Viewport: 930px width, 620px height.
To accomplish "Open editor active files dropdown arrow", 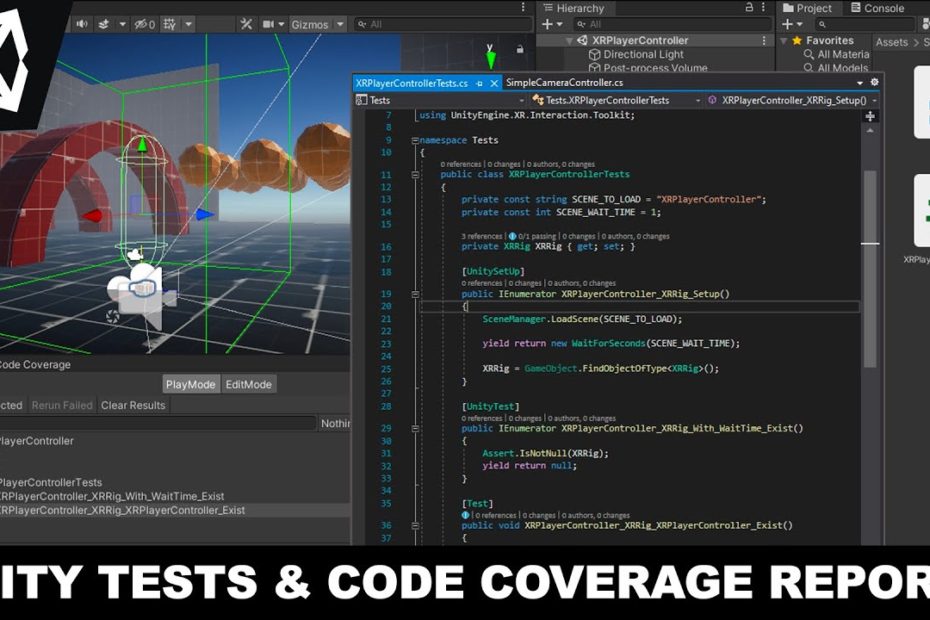I will pos(860,83).
